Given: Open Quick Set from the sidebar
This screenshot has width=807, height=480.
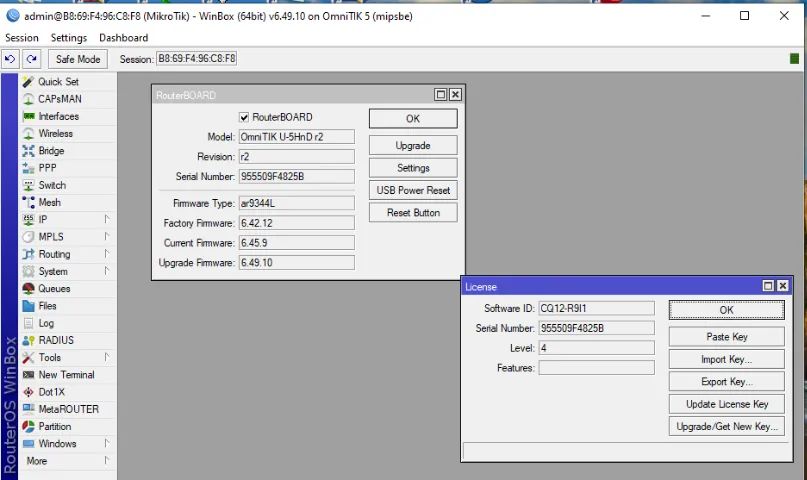Looking at the screenshot, I should 58,82.
